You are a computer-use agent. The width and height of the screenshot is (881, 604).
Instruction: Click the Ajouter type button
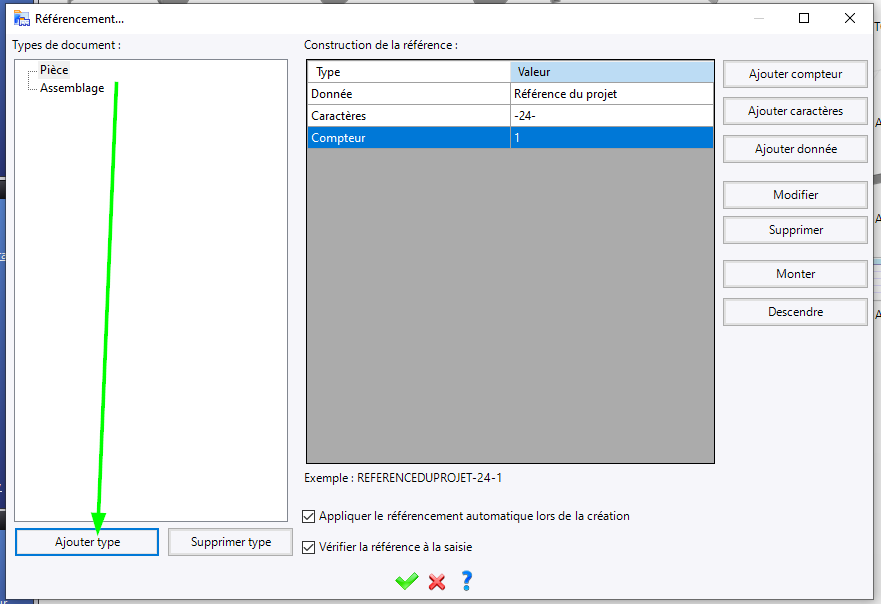coord(87,542)
